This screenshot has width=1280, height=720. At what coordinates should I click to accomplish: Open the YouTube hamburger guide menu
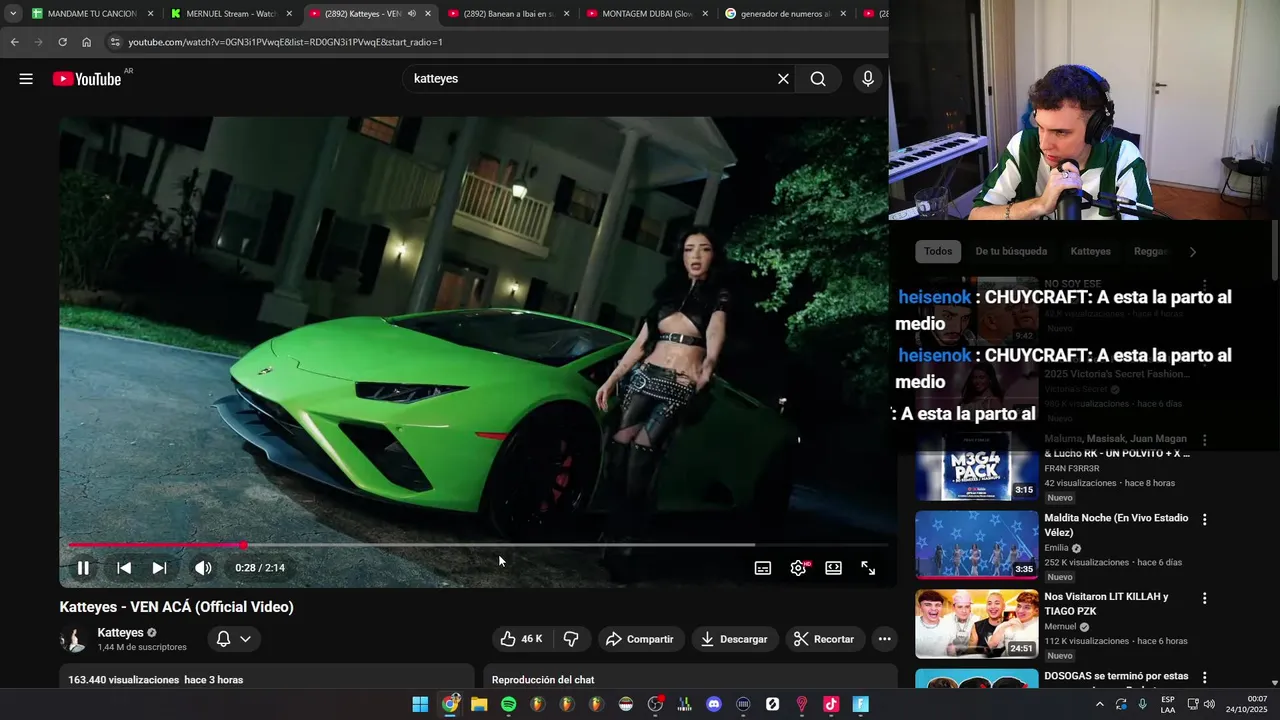(26, 79)
